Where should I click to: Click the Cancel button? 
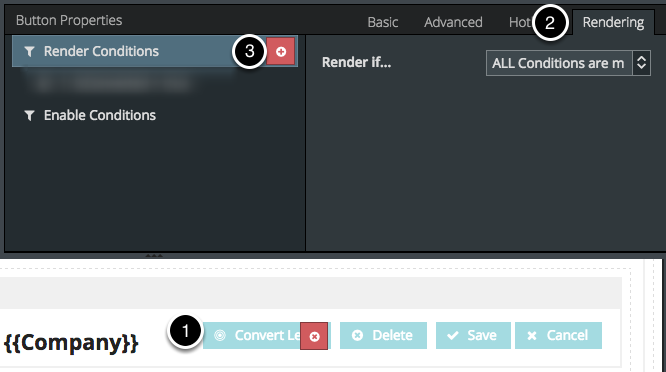click(558, 335)
